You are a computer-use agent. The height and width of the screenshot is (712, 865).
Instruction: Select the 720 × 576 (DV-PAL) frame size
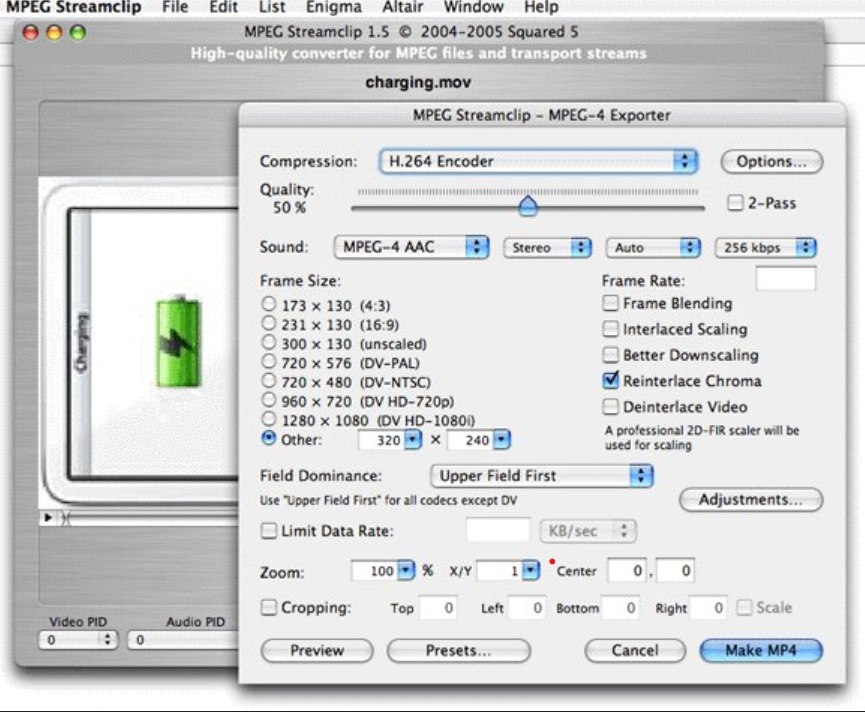[269, 362]
